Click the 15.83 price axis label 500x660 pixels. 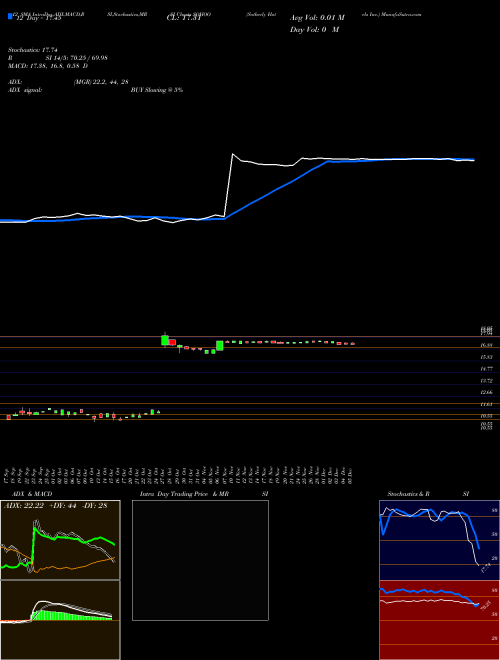(x=487, y=357)
